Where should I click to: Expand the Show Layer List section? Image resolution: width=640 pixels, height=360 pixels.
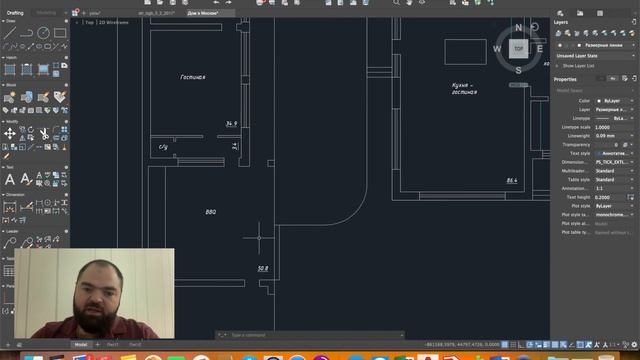pos(558,66)
